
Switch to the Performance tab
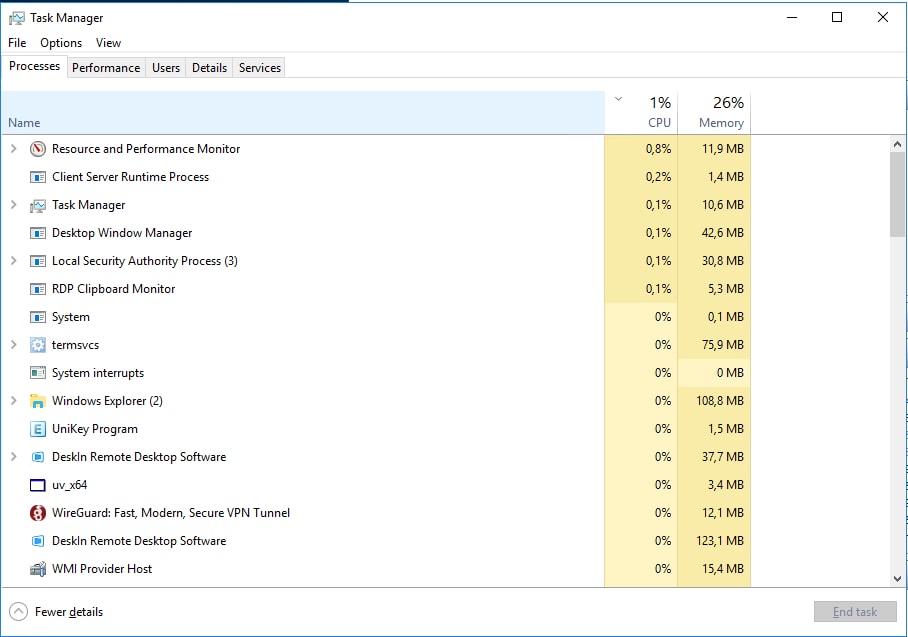point(106,67)
